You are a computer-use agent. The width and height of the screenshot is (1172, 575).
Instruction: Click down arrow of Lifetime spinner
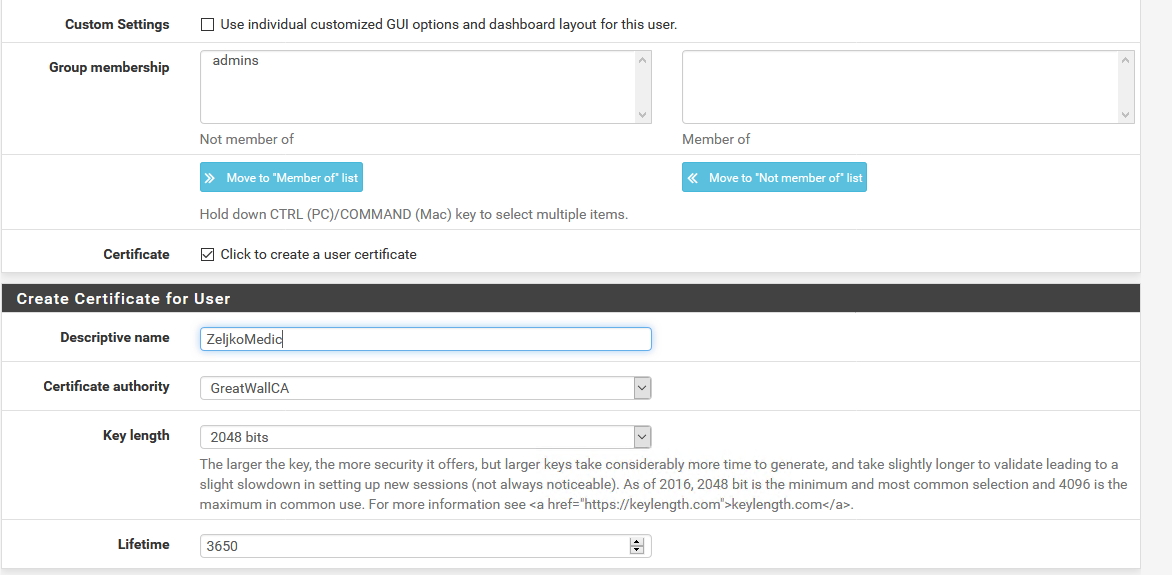tap(636, 550)
